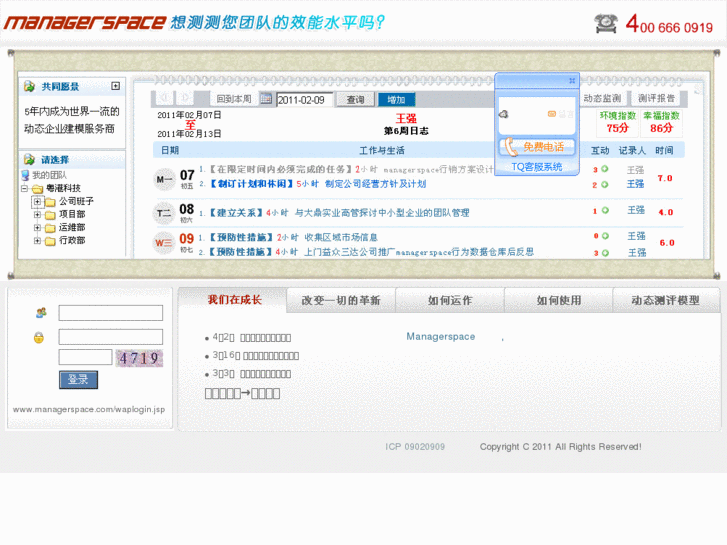Click the 登录 login button
The height and width of the screenshot is (545, 727).
click(x=78, y=379)
